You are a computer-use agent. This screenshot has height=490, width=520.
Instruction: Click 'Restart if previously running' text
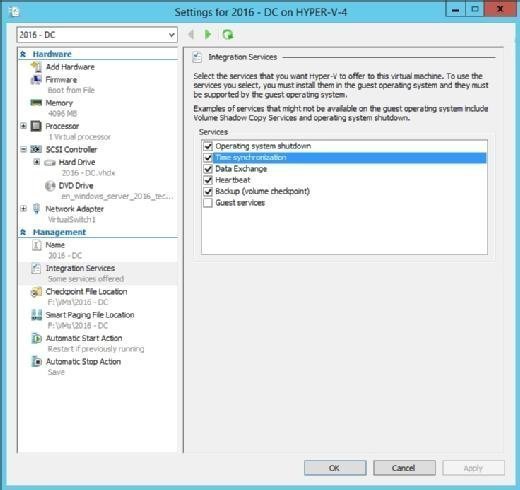(96, 349)
